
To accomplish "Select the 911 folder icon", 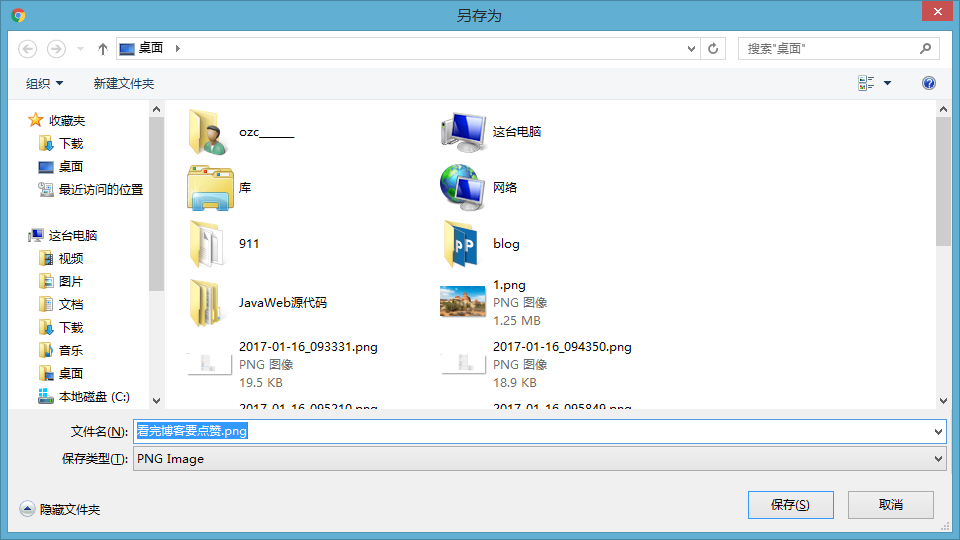I will pyautogui.click(x=208, y=244).
